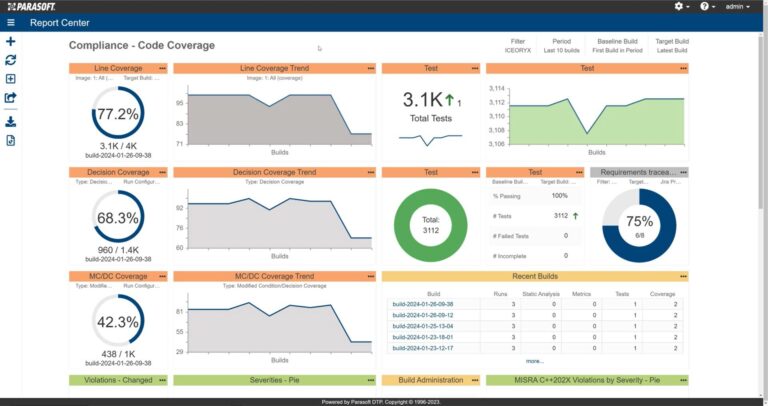
Task: Click the Add Dashboard boxed-plus icon
Action: (x=10, y=79)
